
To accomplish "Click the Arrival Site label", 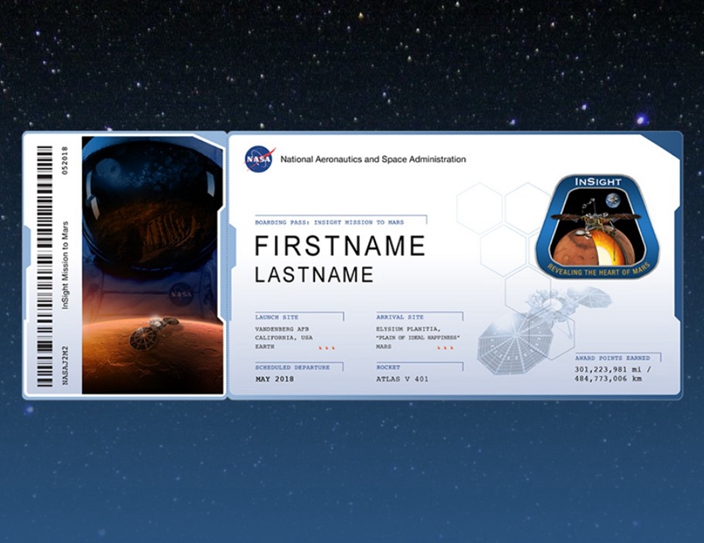I will pos(400,317).
